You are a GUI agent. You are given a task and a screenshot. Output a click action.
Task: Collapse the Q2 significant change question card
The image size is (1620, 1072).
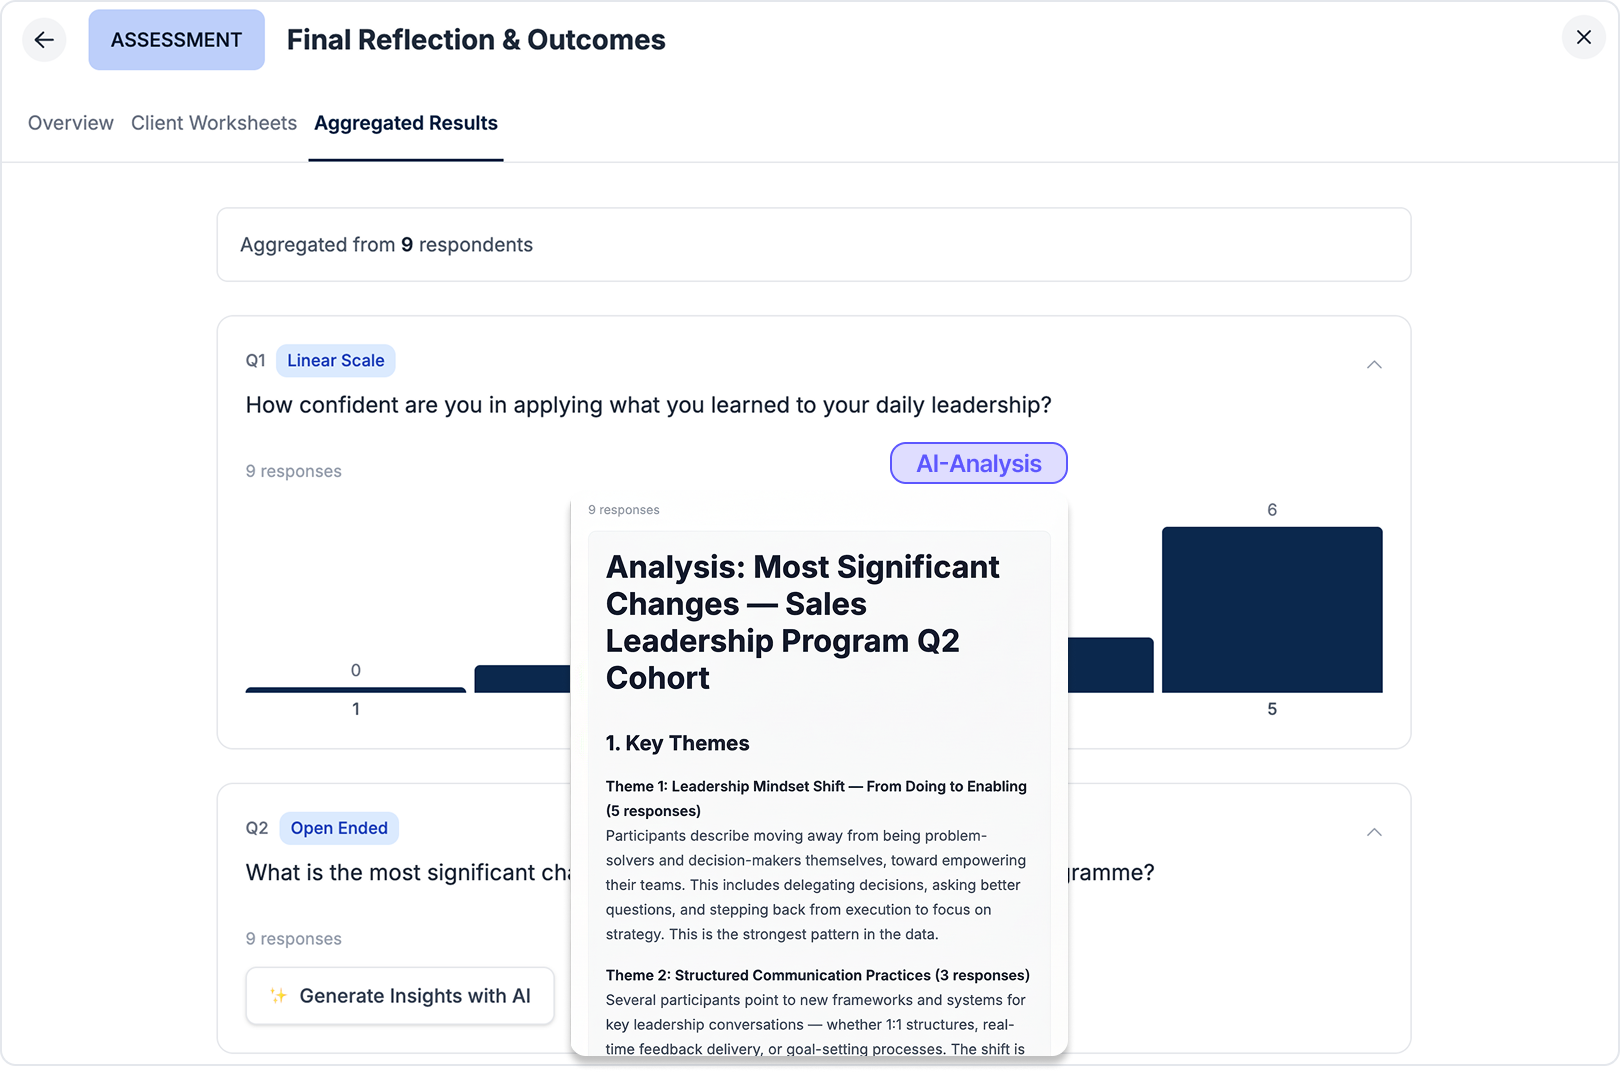pyautogui.click(x=1375, y=831)
